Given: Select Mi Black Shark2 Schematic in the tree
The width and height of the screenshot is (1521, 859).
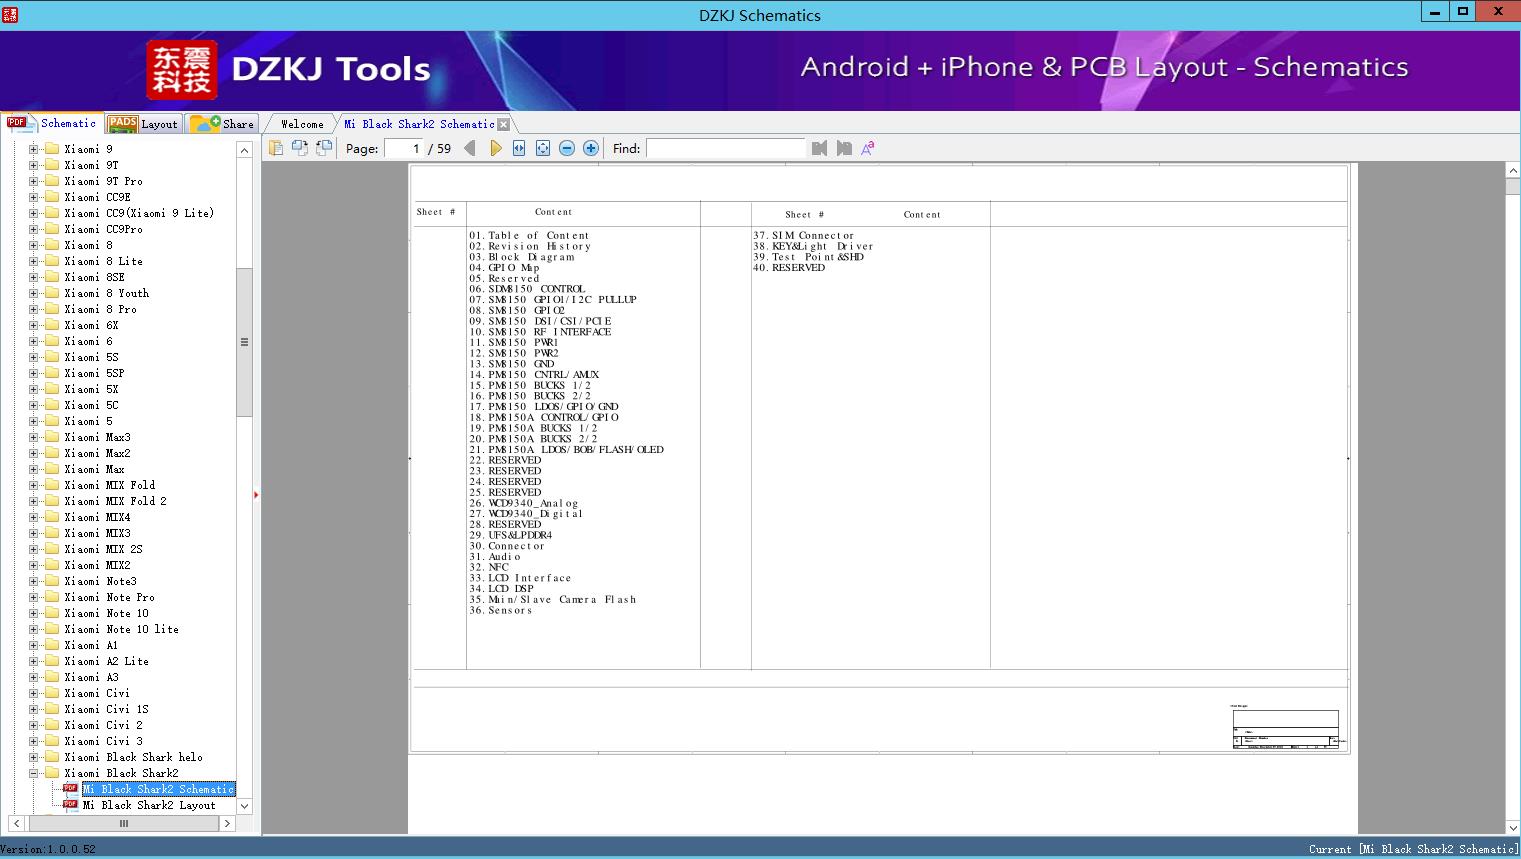Looking at the screenshot, I should [158, 789].
